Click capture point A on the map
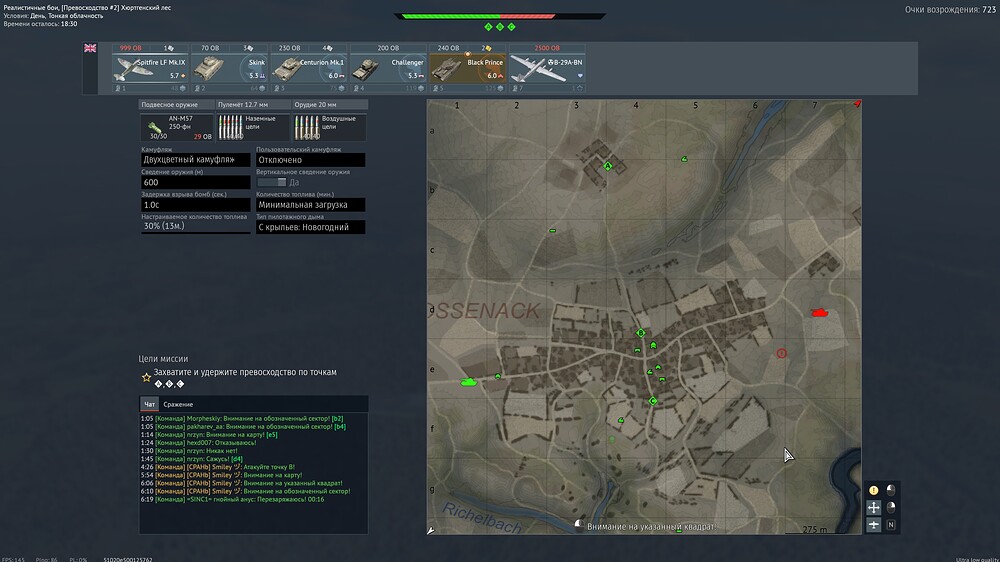 pos(608,166)
